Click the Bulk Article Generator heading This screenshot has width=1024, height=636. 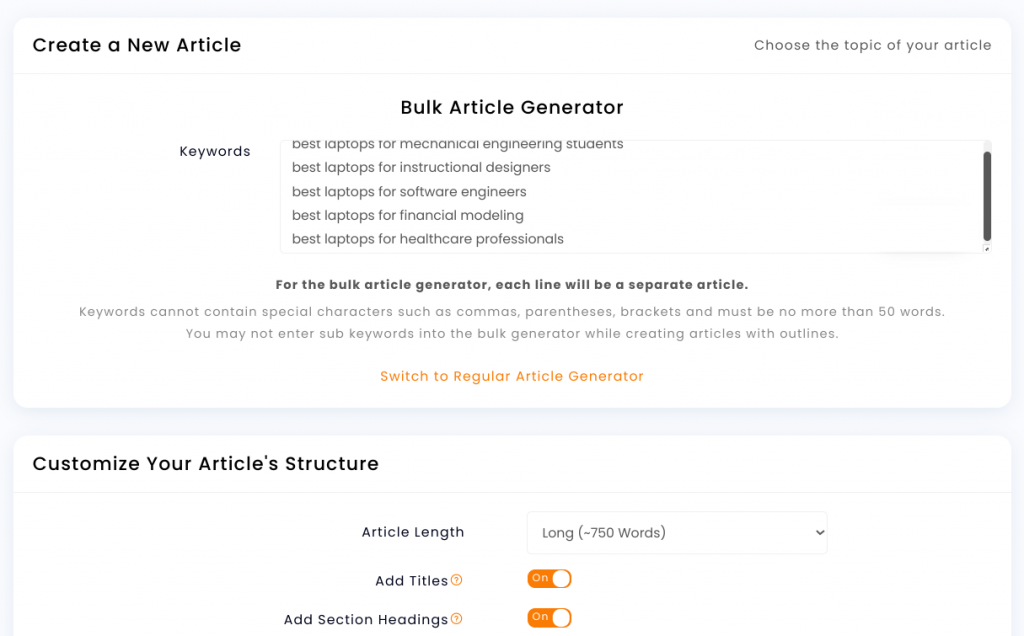click(512, 107)
